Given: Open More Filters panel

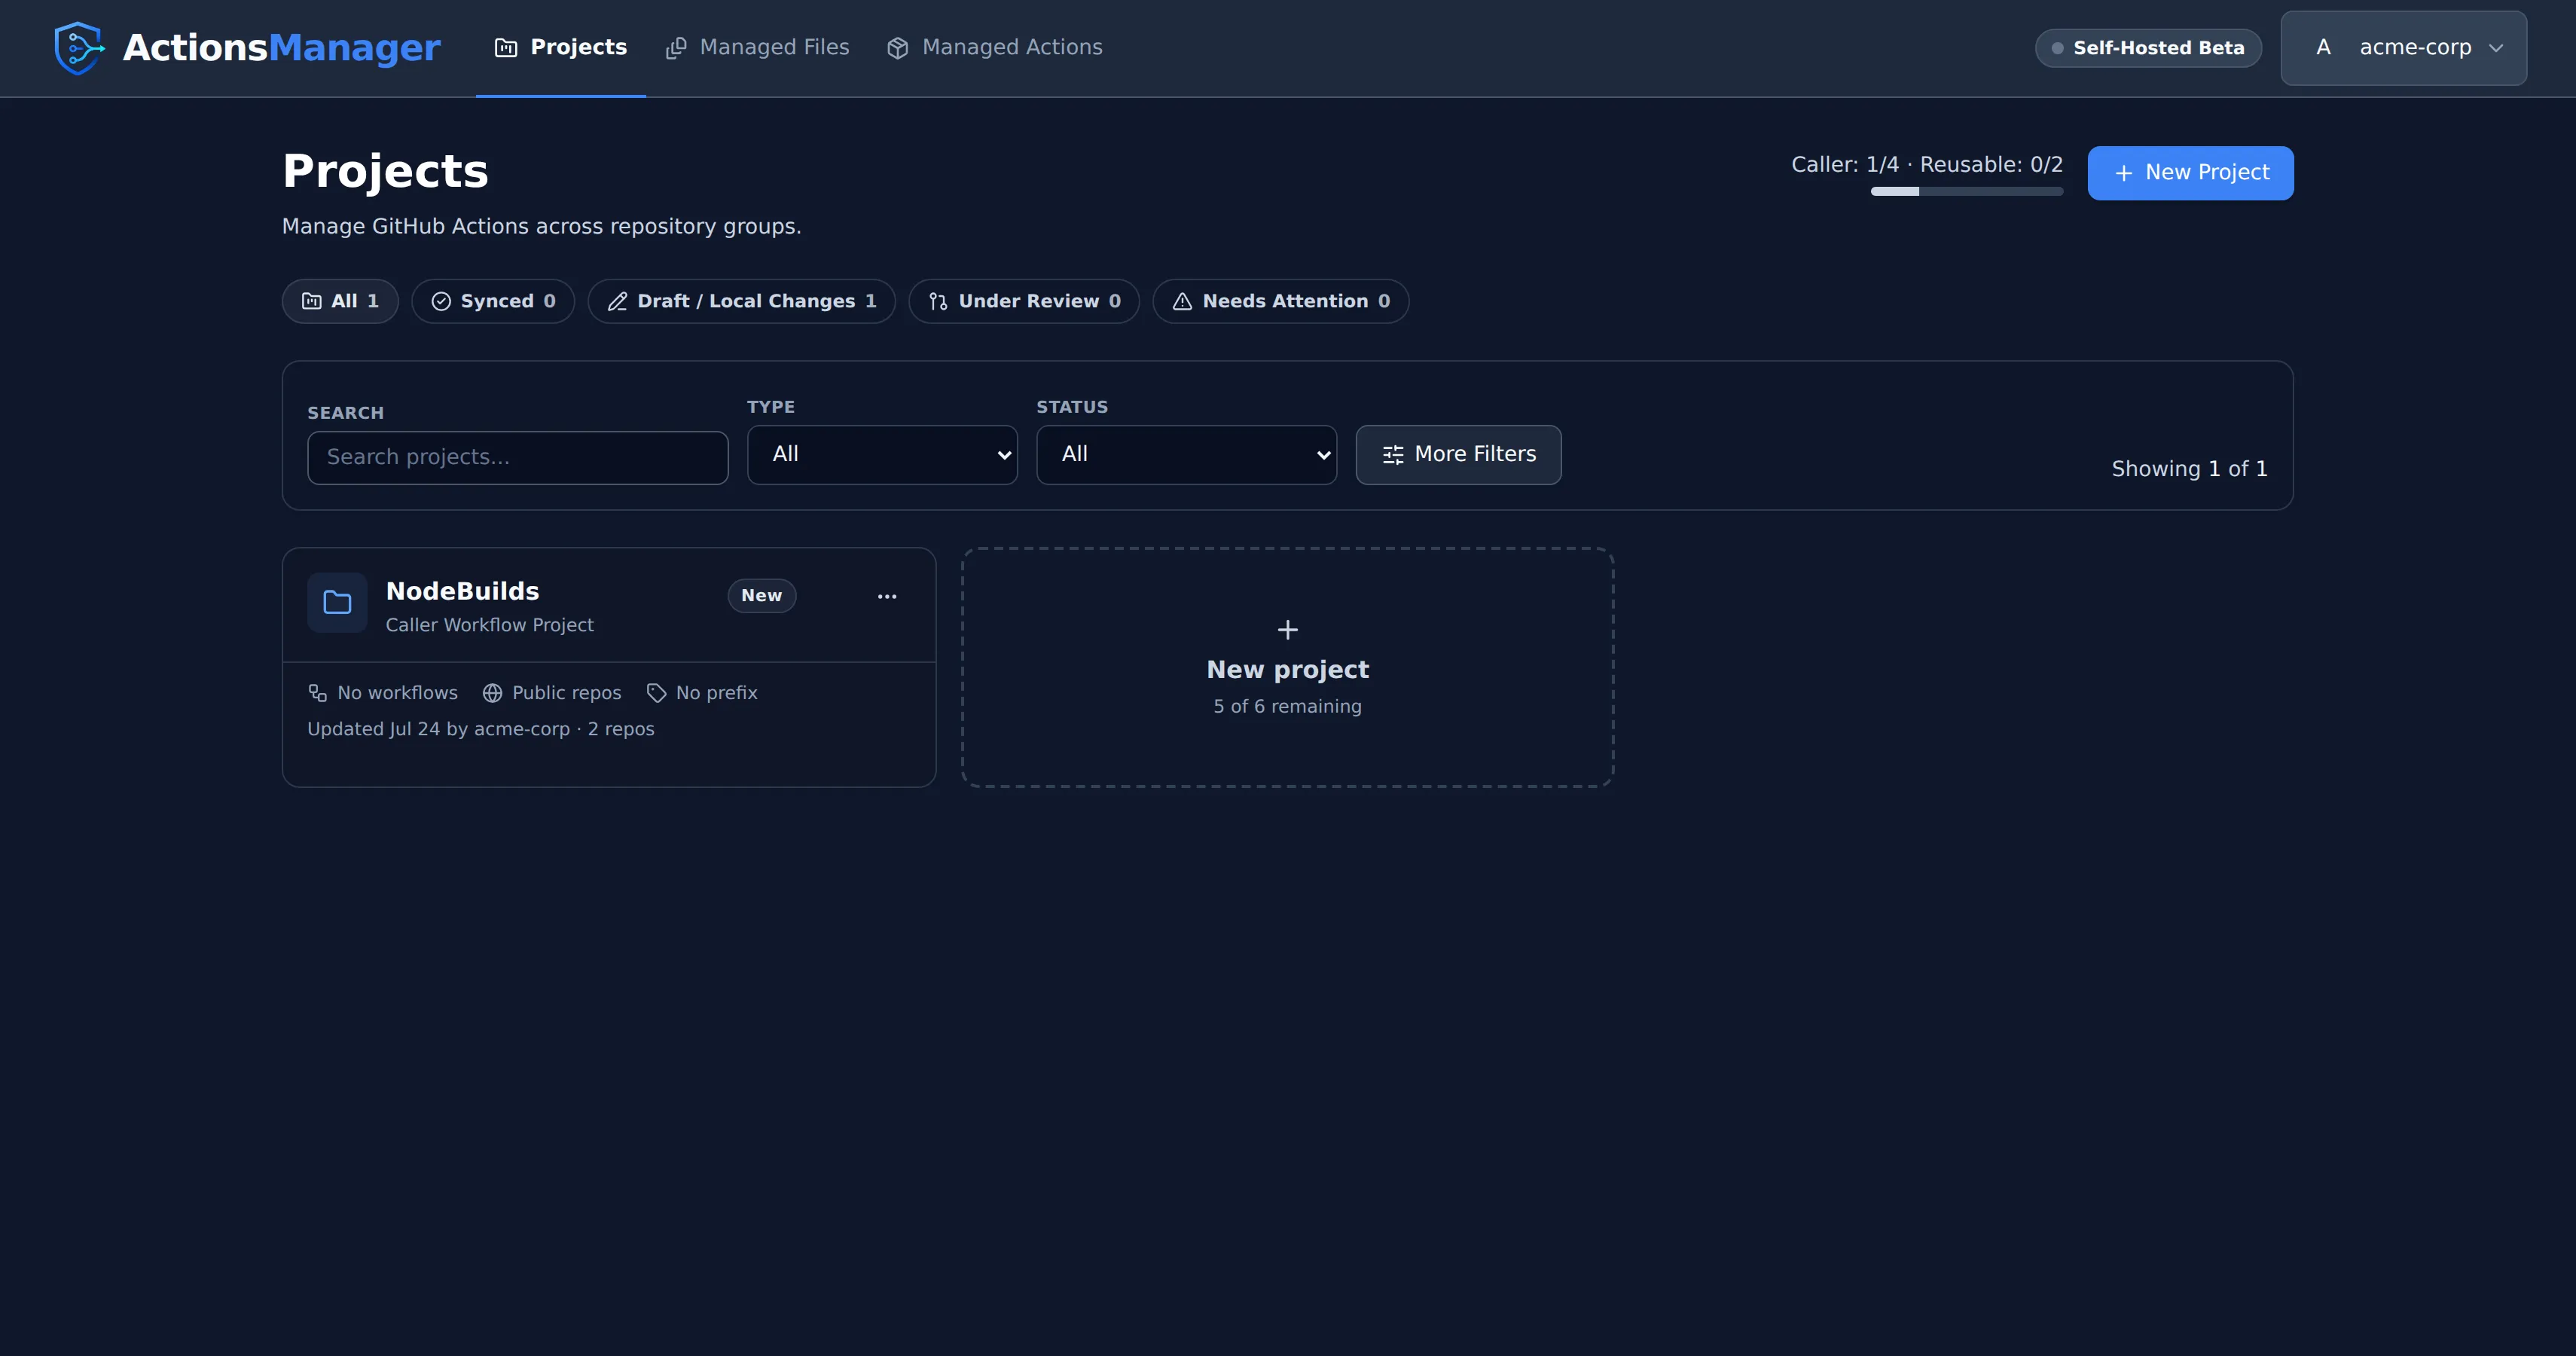Looking at the screenshot, I should (1458, 455).
